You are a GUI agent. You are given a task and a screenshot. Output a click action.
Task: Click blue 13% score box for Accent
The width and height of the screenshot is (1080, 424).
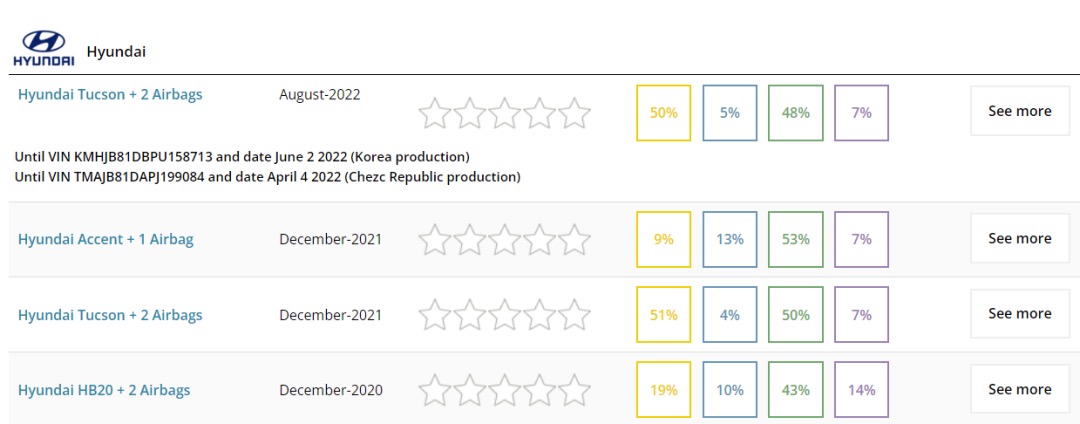click(729, 240)
